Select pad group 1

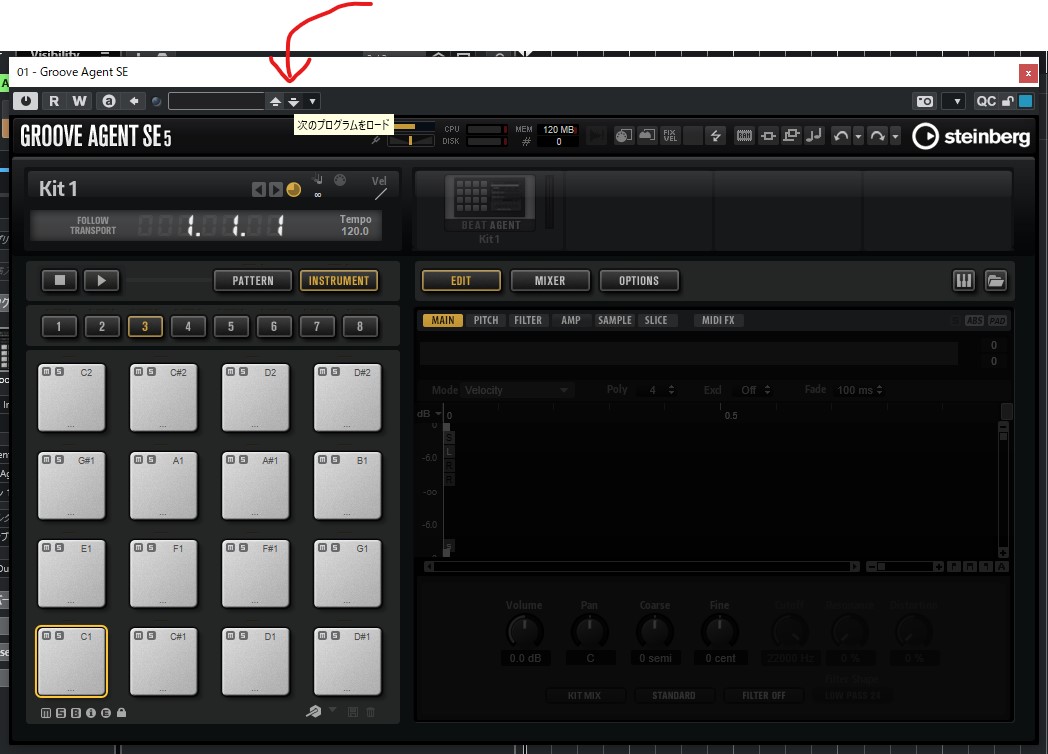[x=59, y=327]
